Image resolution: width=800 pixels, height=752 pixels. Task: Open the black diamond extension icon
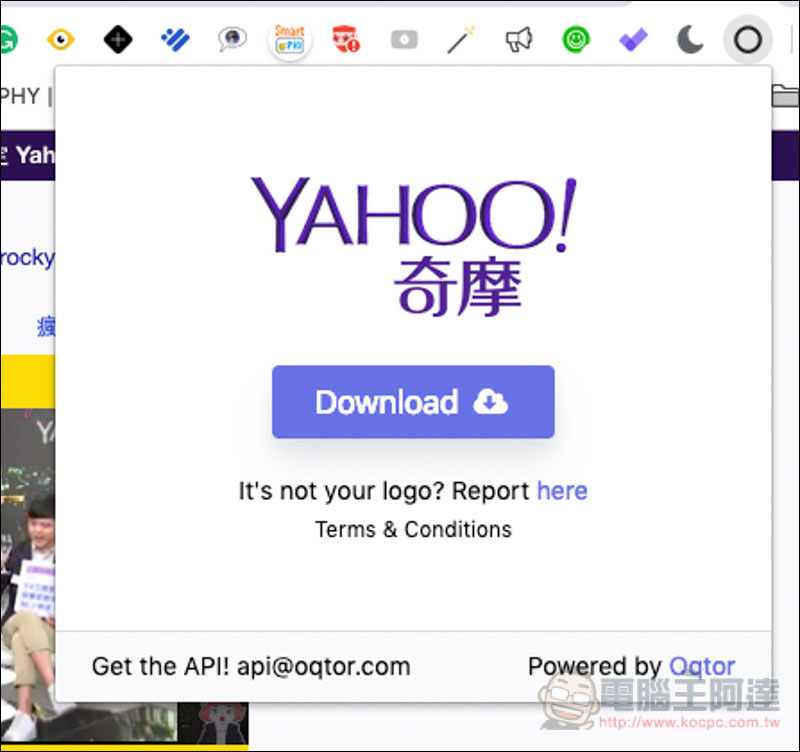click(x=118, y=40)
